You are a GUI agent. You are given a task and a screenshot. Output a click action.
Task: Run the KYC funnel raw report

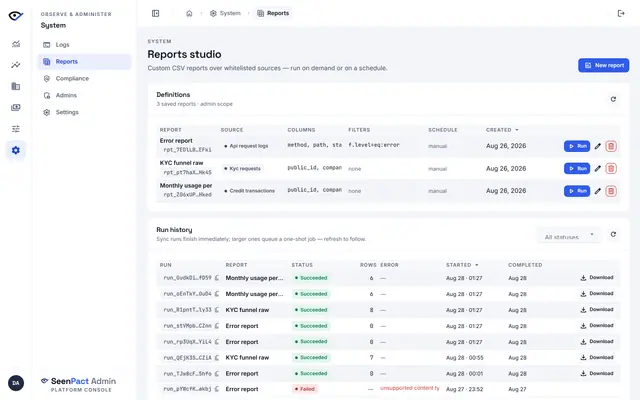point(577,169)
